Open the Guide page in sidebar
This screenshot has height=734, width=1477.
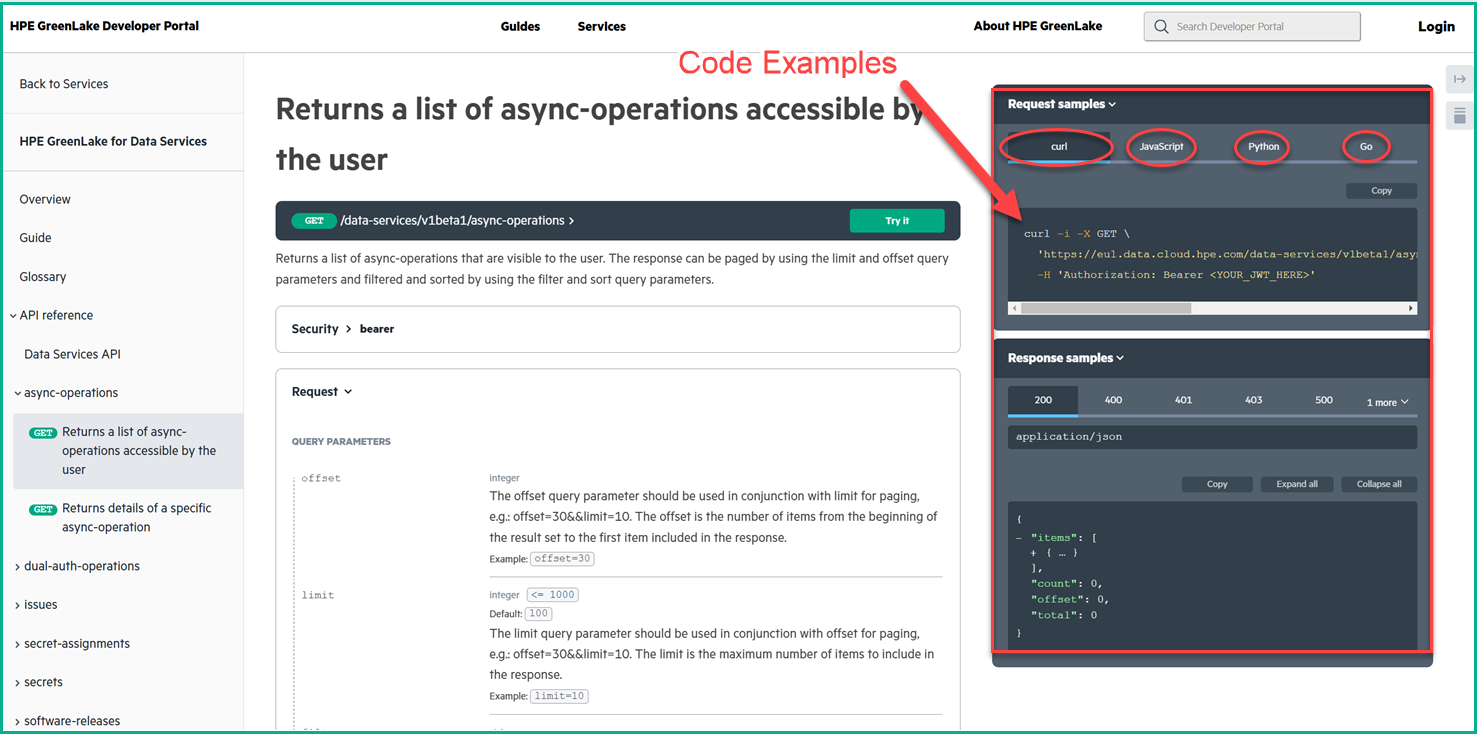[35, 238]
